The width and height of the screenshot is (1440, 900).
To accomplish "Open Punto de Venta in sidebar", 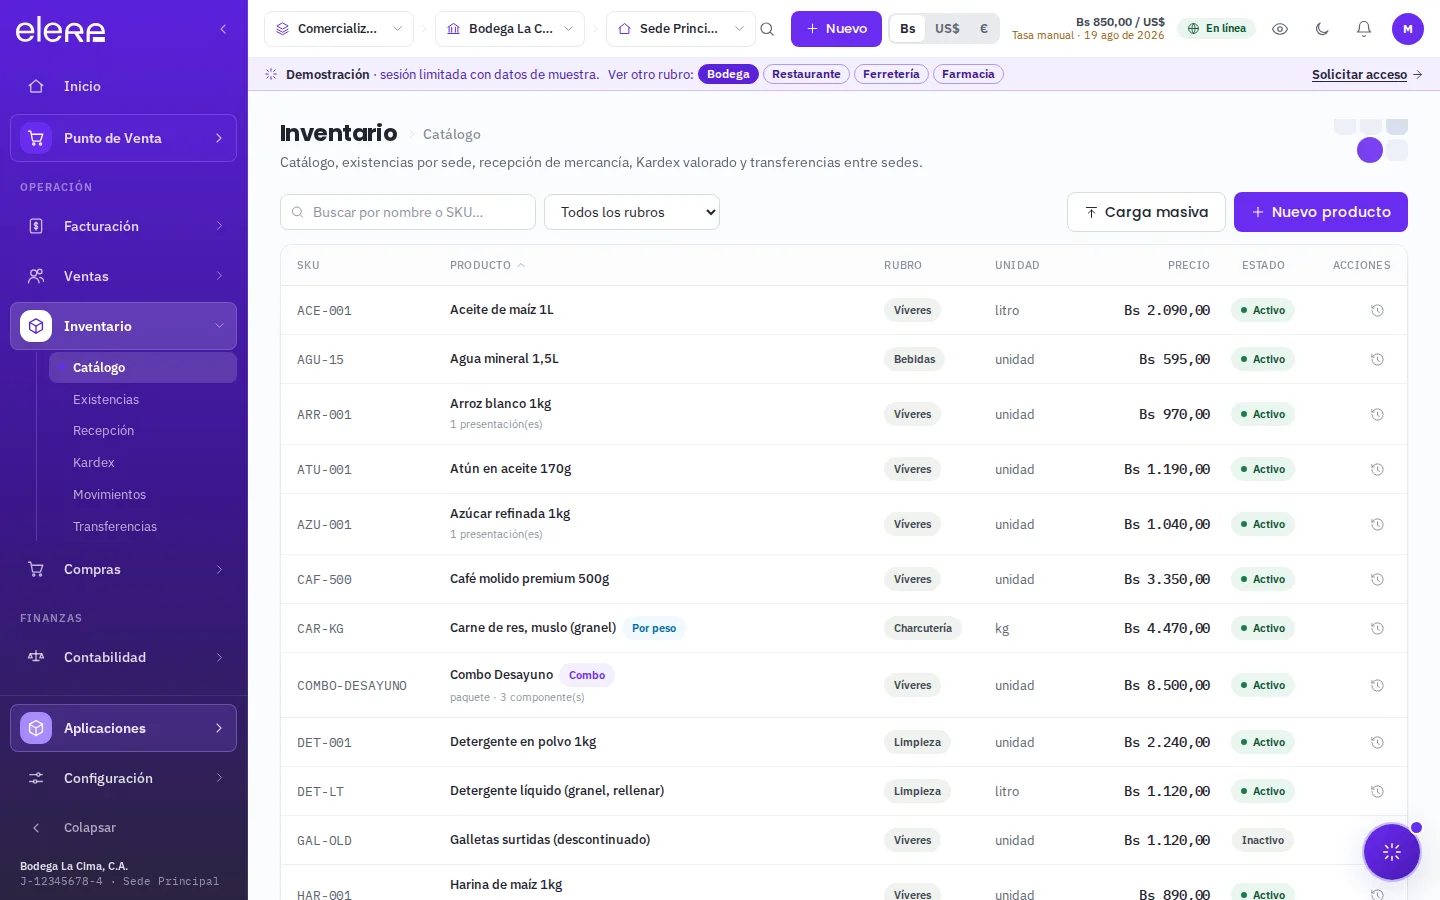I will click(124, 138).
